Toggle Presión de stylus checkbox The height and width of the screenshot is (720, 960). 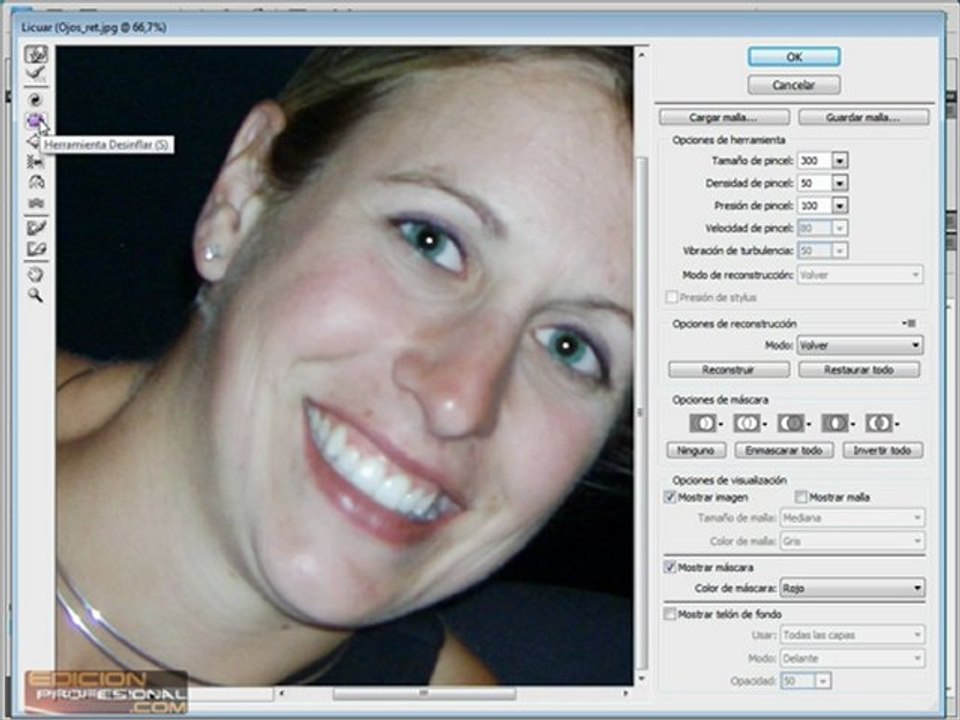tap(672, 298)
